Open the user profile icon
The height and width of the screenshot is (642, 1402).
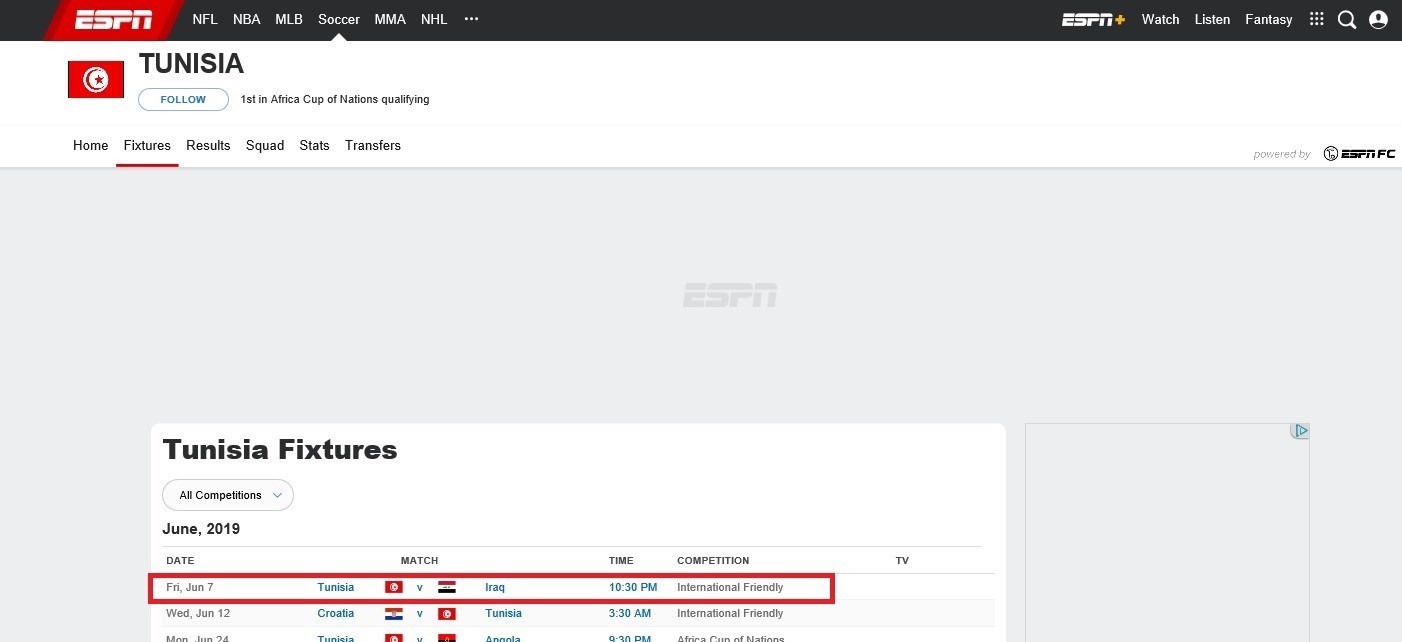click(1378, 20)
